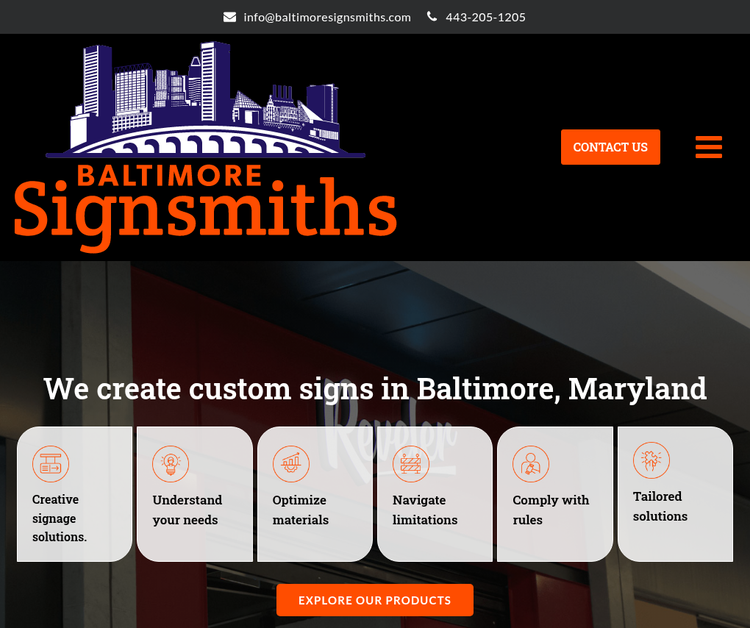Screen dimensions: 750x628
Task: Click the envelope email icon
Action: pyautogui.click(x=230, y=17)
